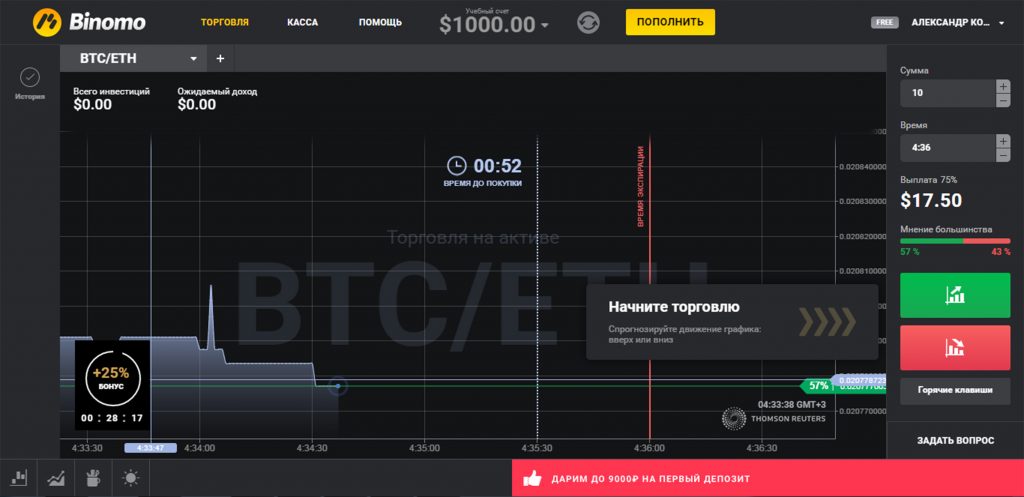The image size is (1024, 497).
Task: Open the Помощь menu item
Action: pyautogui.click(x=380, y=22)
